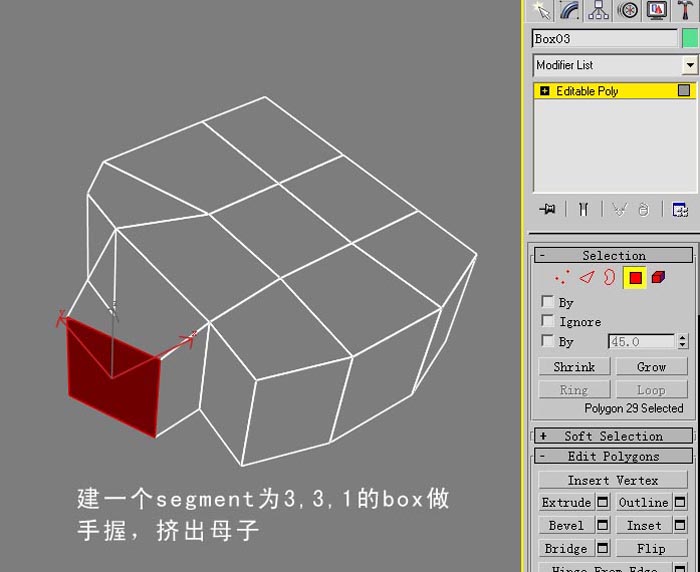The height and width of the screenshot is (572, 700).
Task: Open the Motion panel tab
Action: (627, 10)
